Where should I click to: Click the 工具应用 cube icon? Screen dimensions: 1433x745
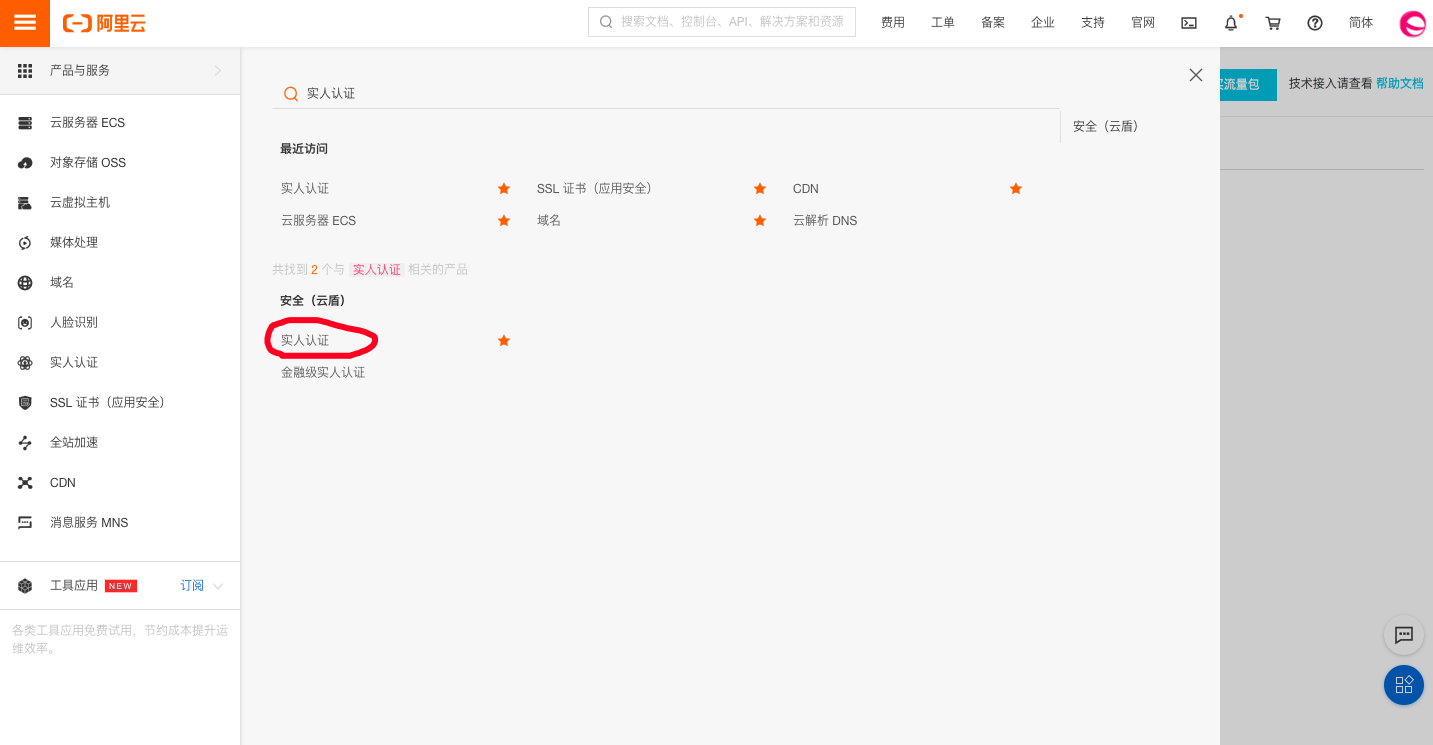[25, 586]
